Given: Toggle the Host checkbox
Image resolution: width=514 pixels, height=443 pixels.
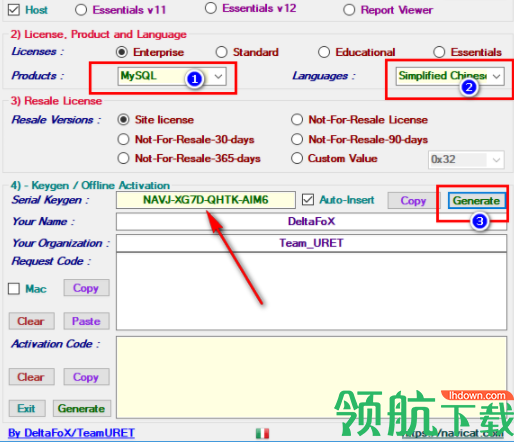Looking at the screenshot, I should pyautogui.click(x=14, y=10).
